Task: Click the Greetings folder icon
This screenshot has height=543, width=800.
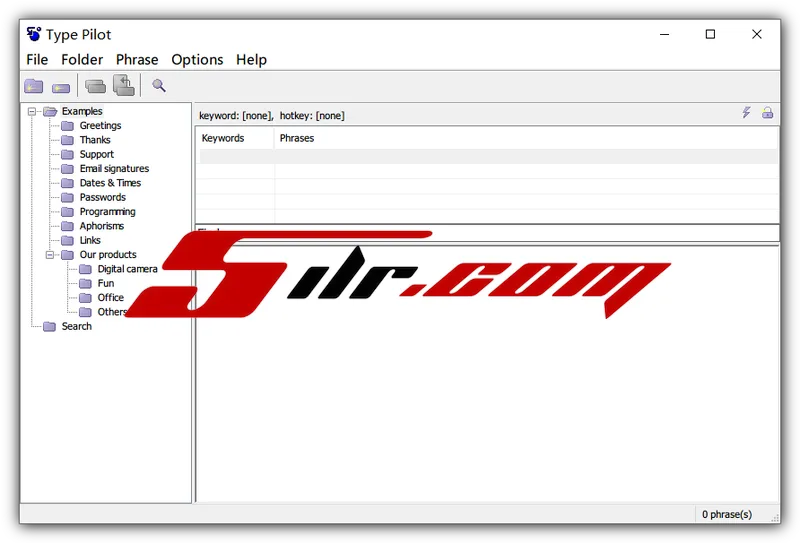Action: pyautogui.click(x=67, y=126)
